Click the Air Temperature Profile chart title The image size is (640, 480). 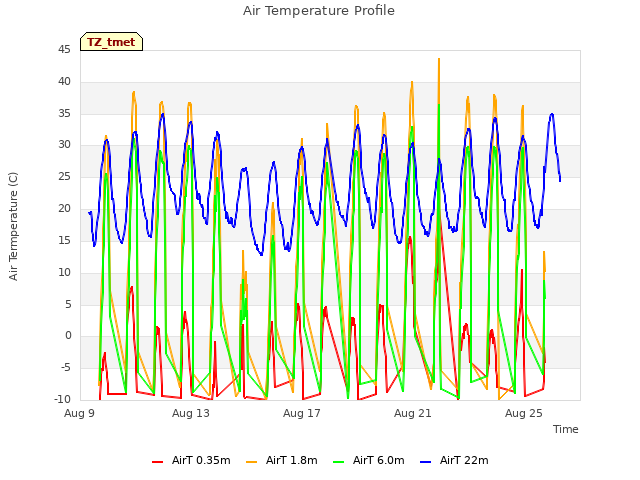[x=319, y=11]
